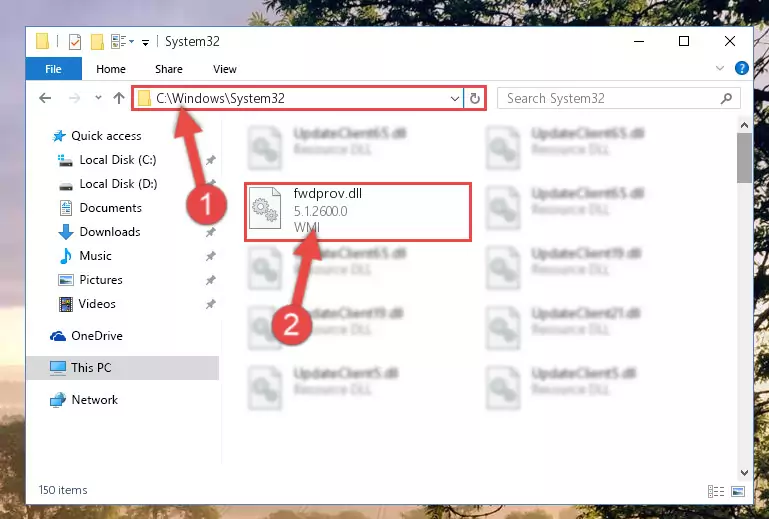Open the address bar history dropdown

point(455,99)
